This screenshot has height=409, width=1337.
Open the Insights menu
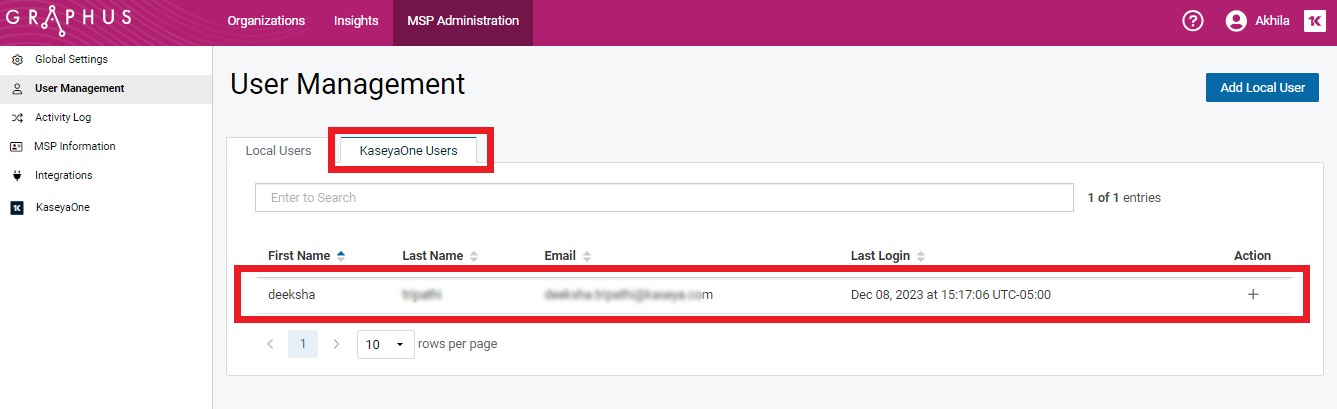pyautogui.click(x=356, y=21)
